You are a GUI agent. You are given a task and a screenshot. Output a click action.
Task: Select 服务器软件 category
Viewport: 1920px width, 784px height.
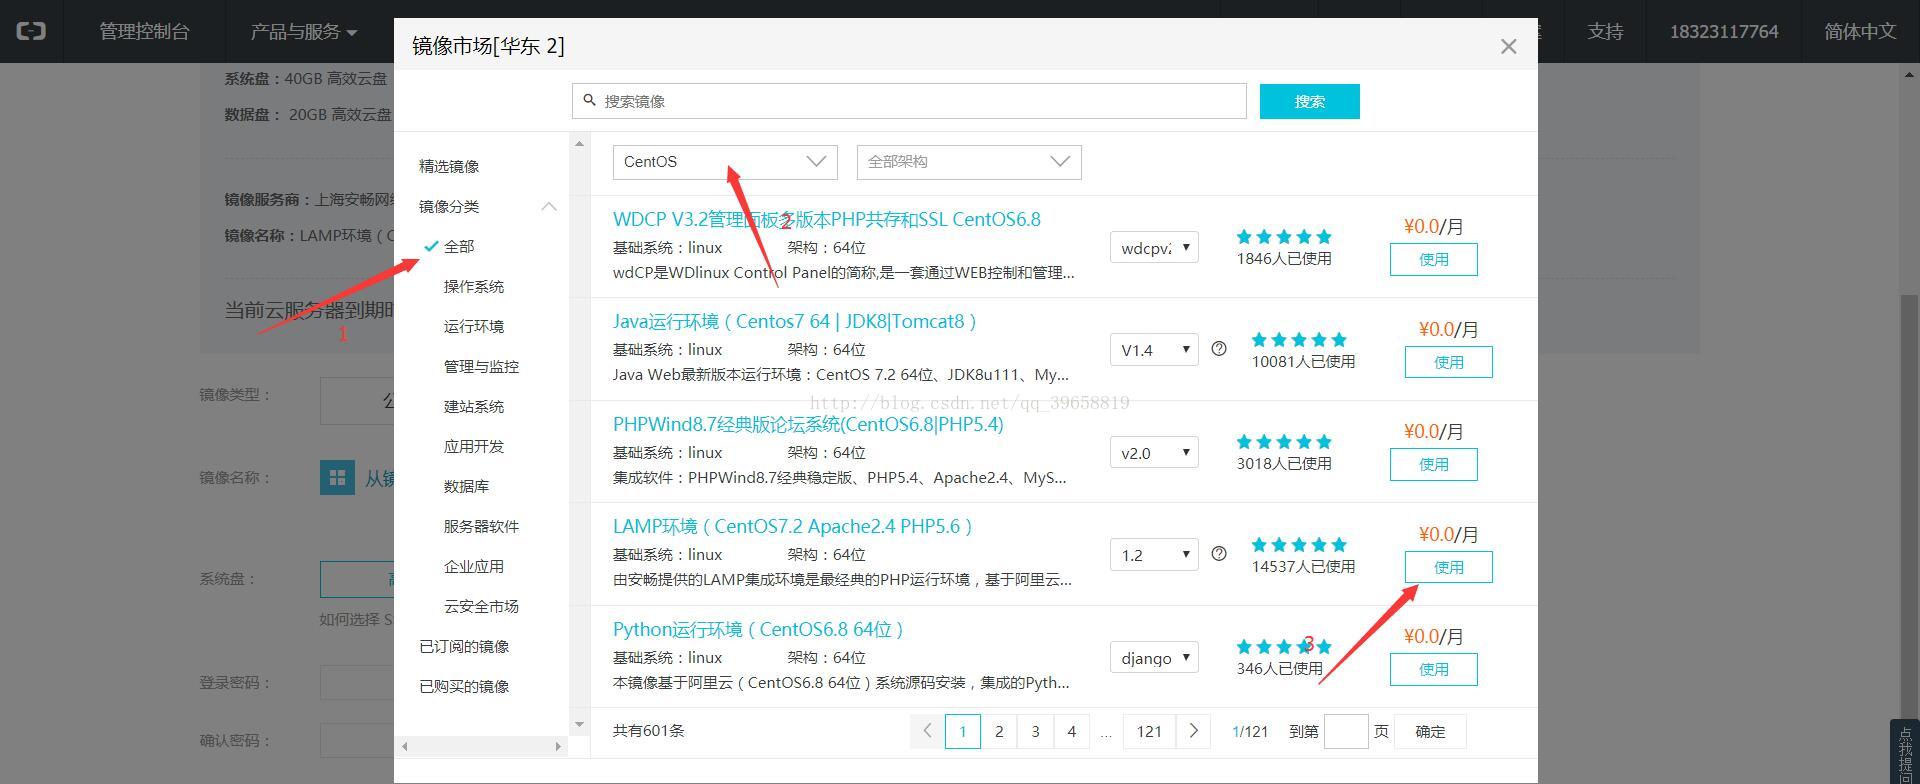481,526
